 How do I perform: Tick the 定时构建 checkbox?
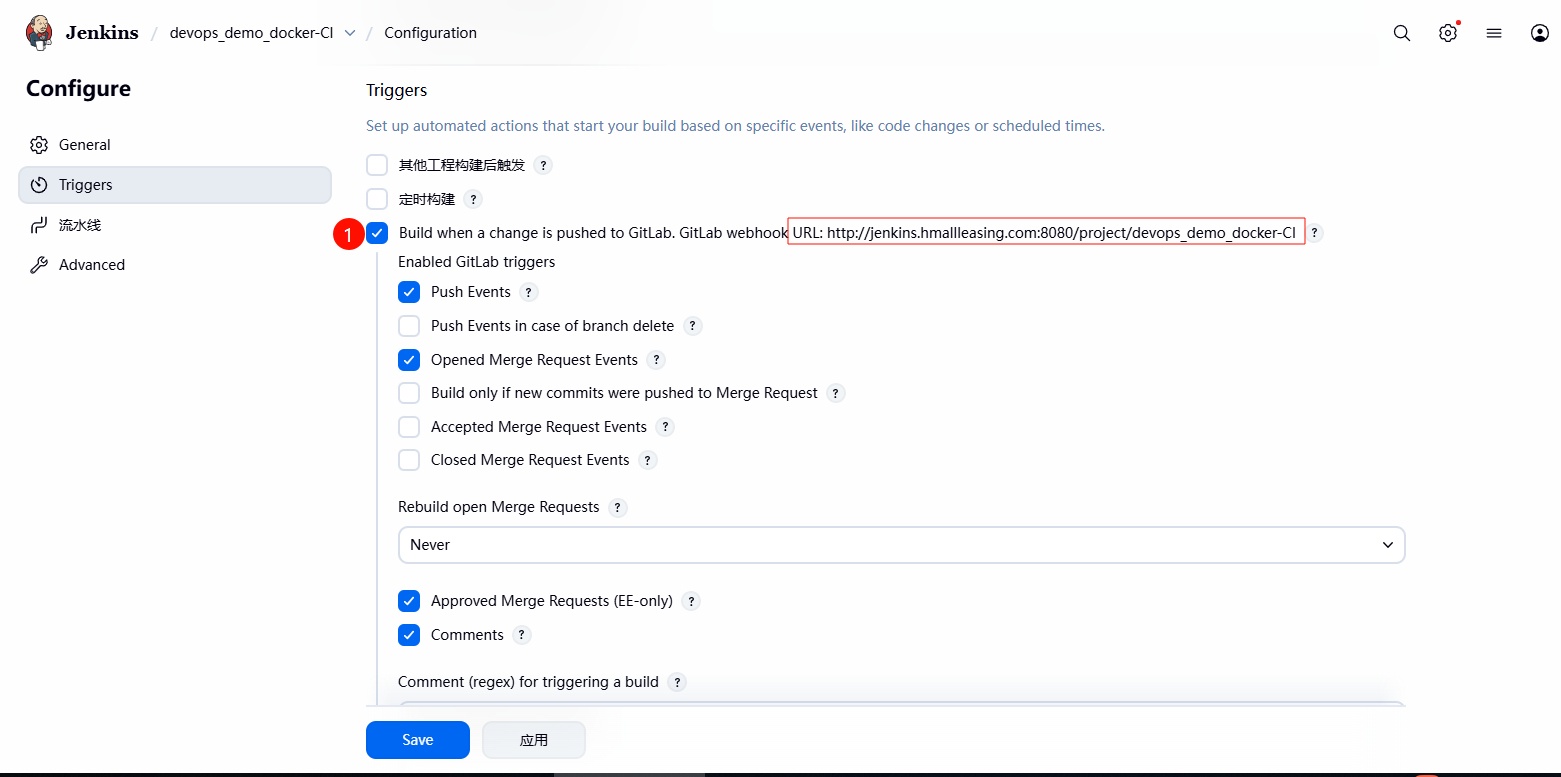click(x=377, y=199)
